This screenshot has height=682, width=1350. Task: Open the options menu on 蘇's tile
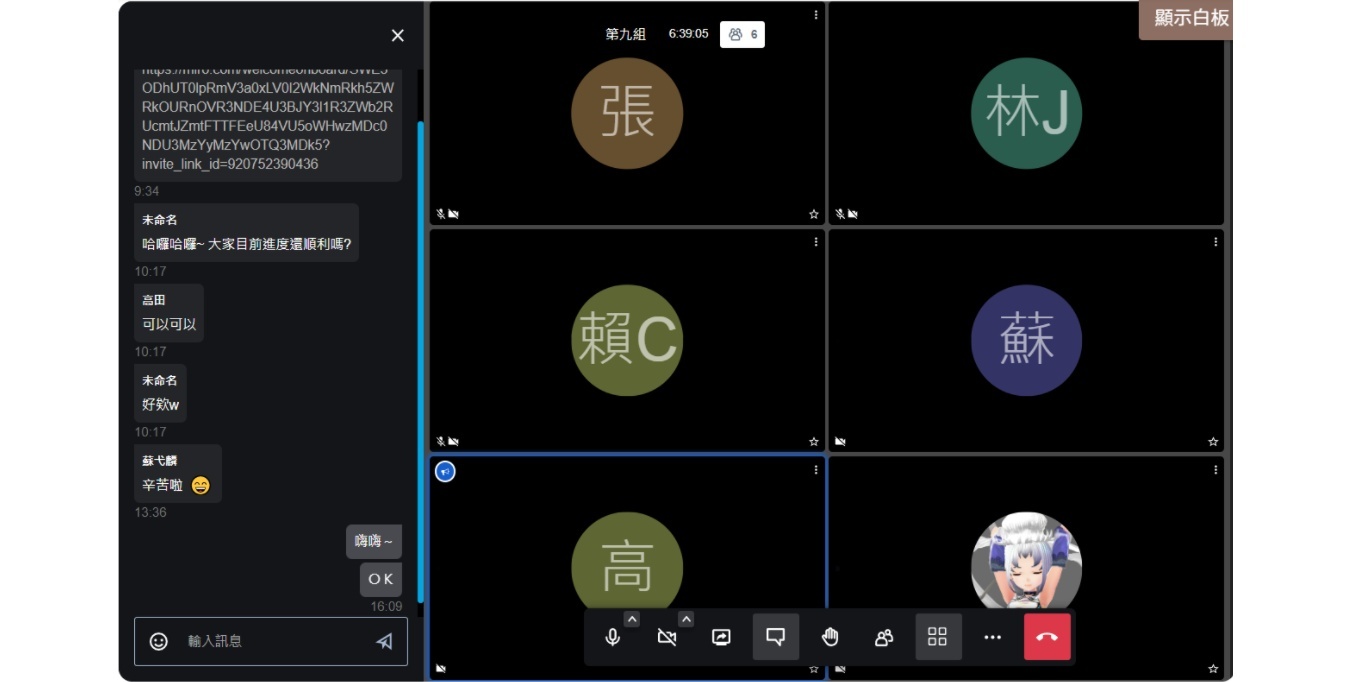[x=1216, y=242]
